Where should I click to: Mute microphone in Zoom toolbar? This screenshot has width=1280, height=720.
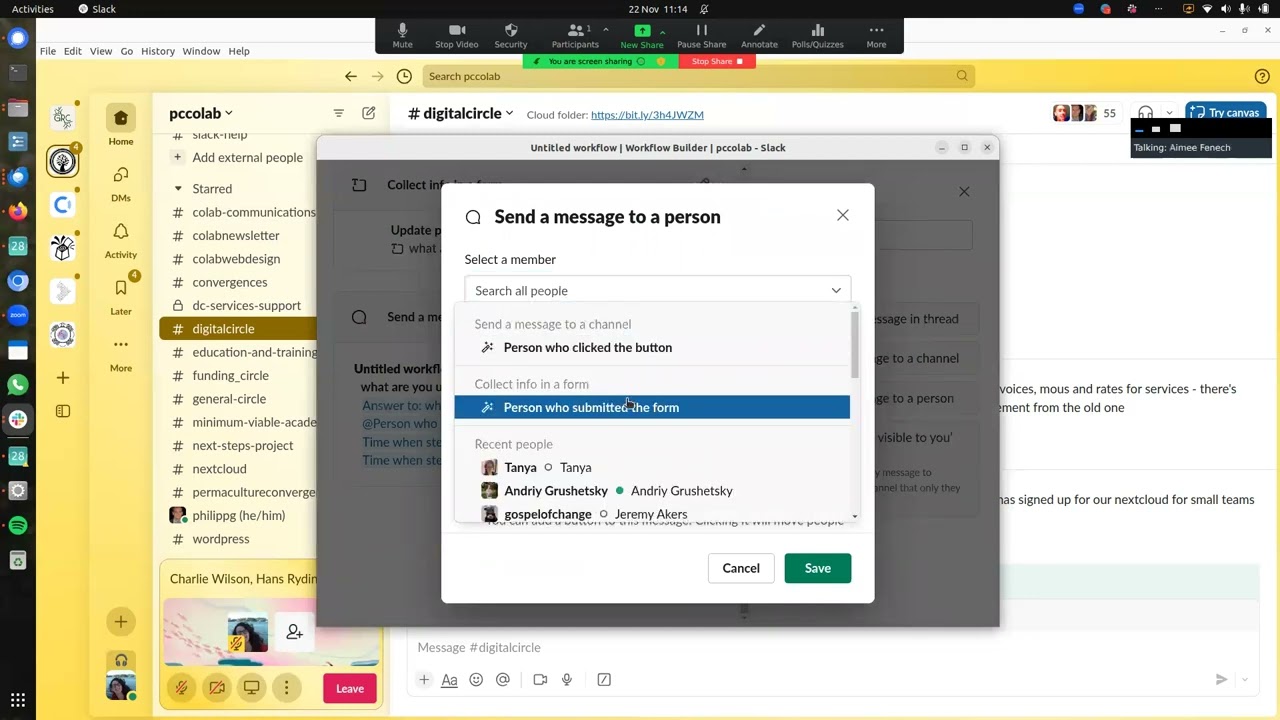coord(402,36)
